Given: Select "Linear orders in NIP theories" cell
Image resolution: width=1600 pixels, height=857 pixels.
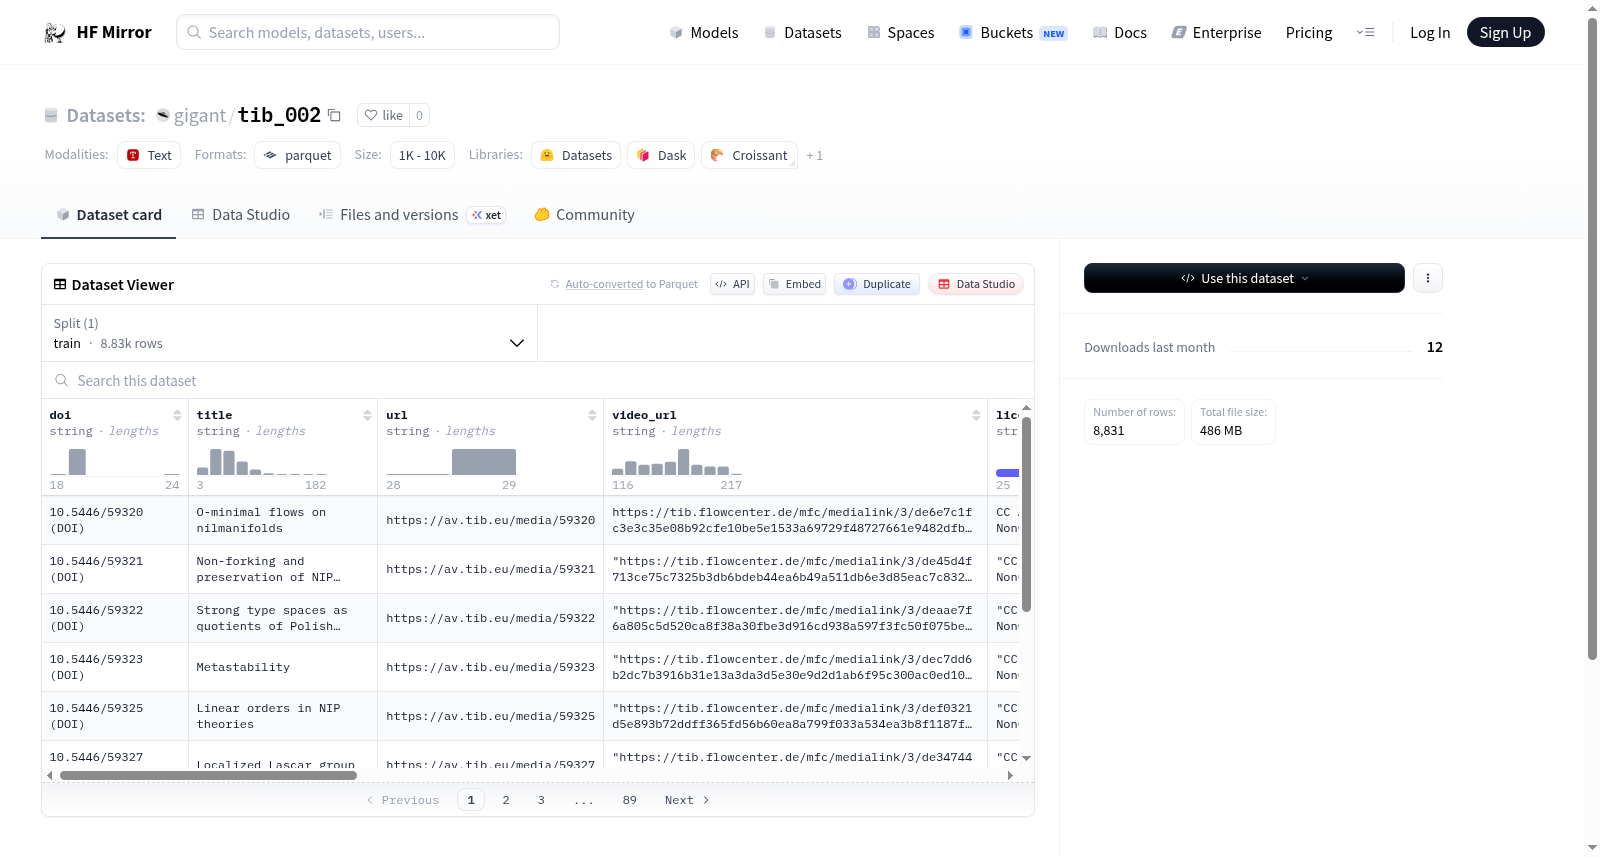Looking at the screenshot, I should (x=283, y=716).
